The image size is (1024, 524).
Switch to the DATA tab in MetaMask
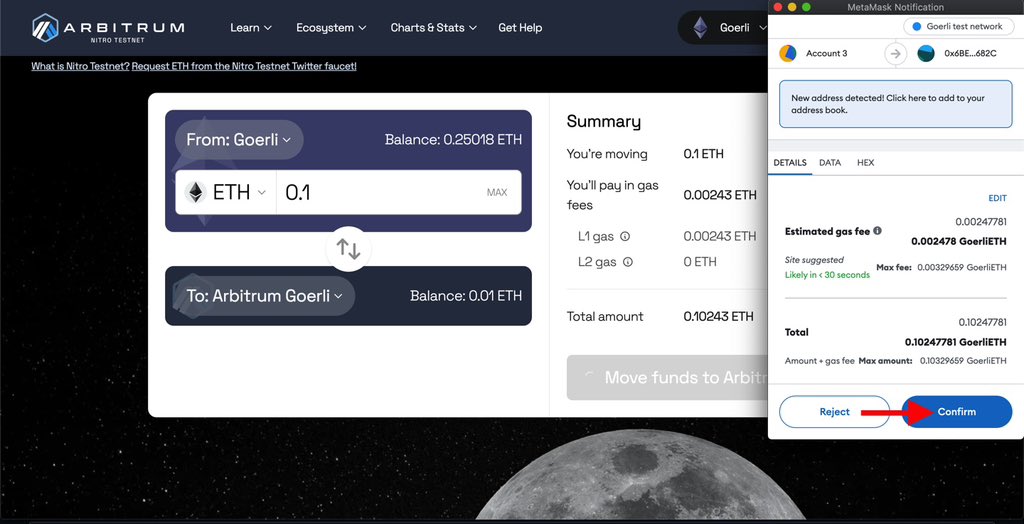[830, 163]
